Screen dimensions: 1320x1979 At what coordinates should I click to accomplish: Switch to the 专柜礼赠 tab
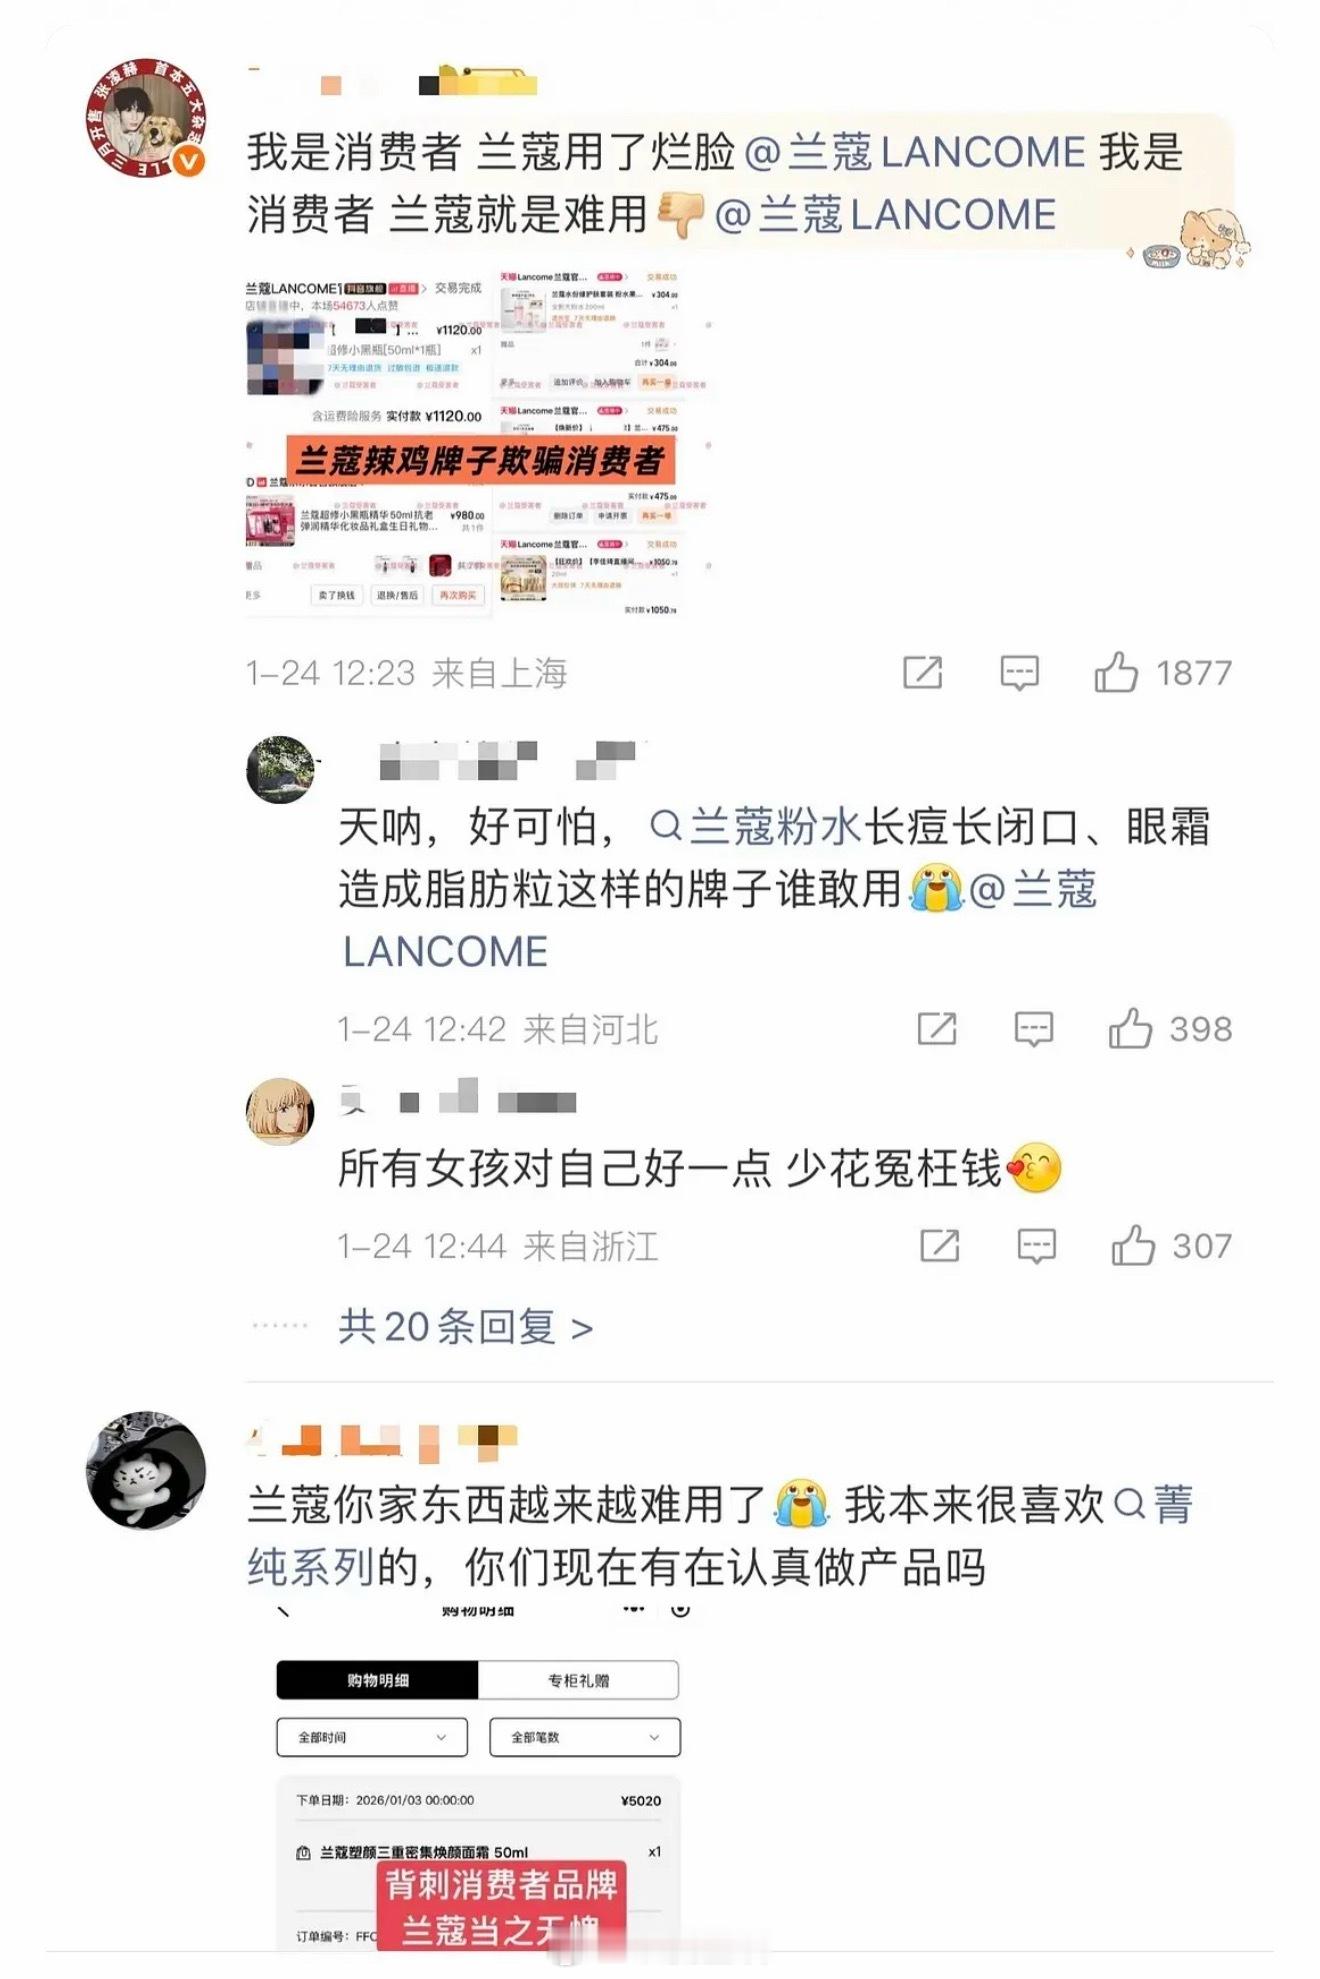coord(578,1680)
